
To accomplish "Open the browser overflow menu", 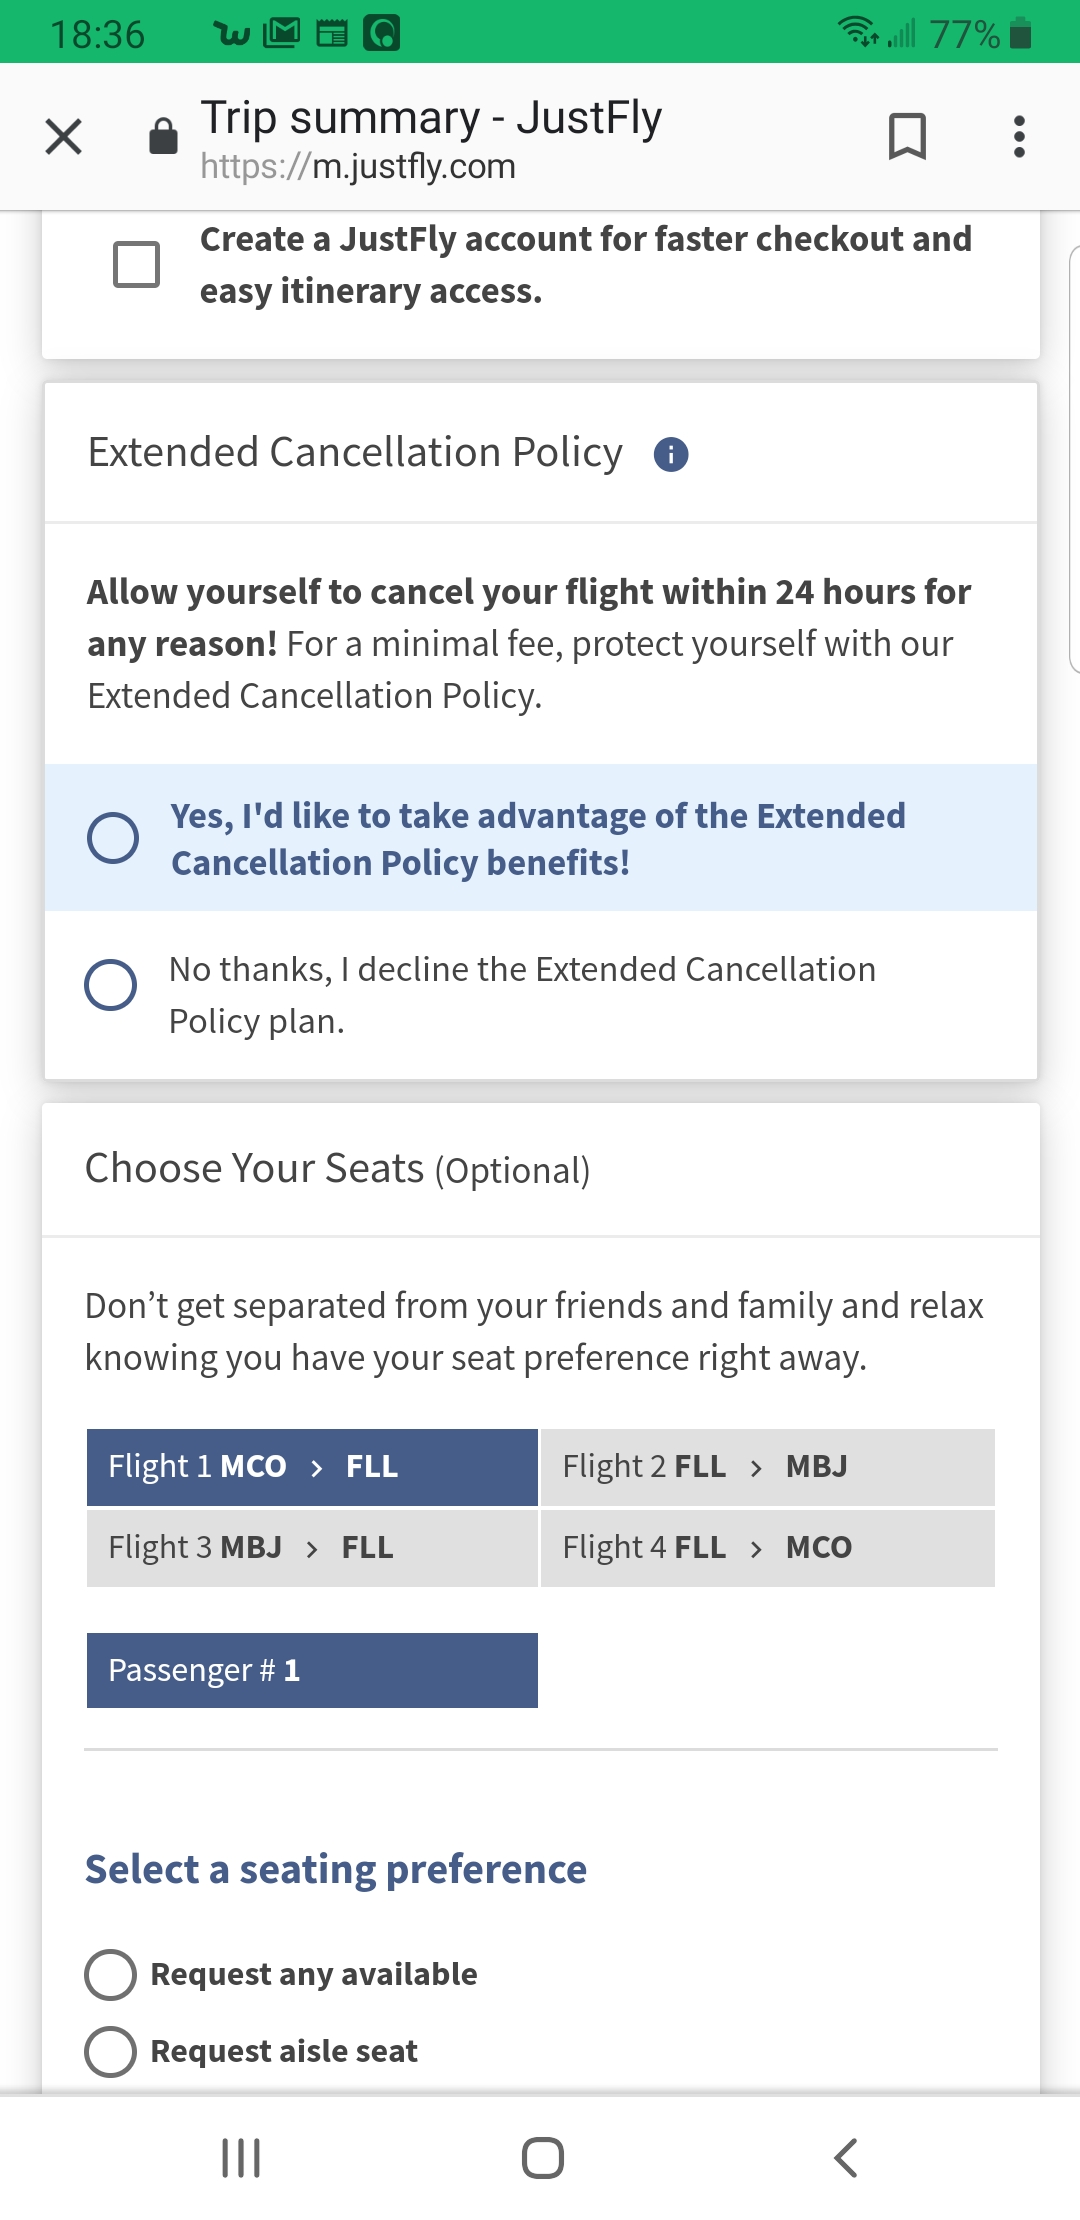I will pos(1018,137).
